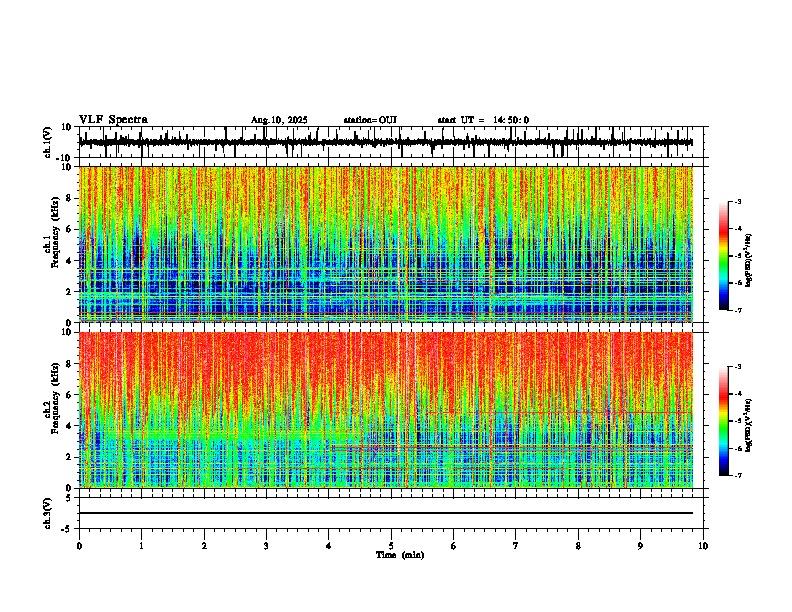Click the "-3" label on ch.1 color bar
Screen dimensions: 792x612
coord(737,201)
